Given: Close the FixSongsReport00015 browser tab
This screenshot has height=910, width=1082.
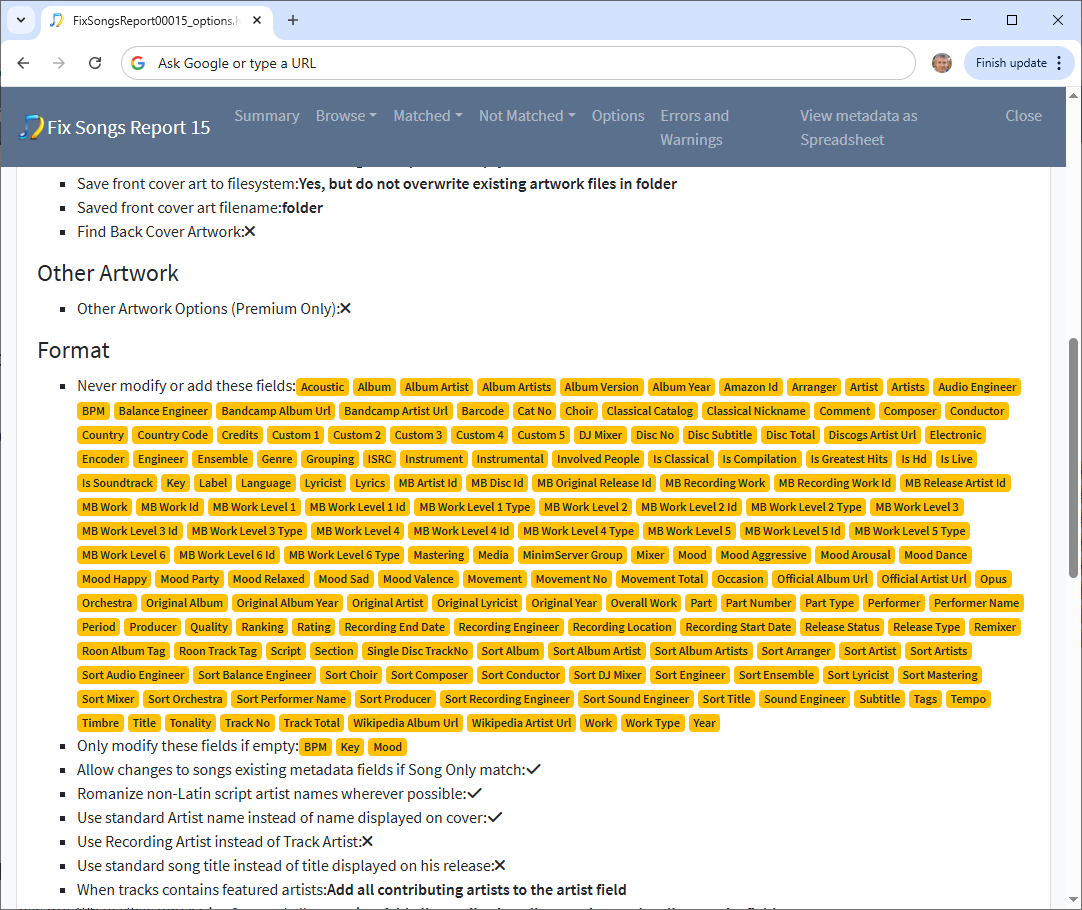Looking at the screenshot, I should coord(259,20).
